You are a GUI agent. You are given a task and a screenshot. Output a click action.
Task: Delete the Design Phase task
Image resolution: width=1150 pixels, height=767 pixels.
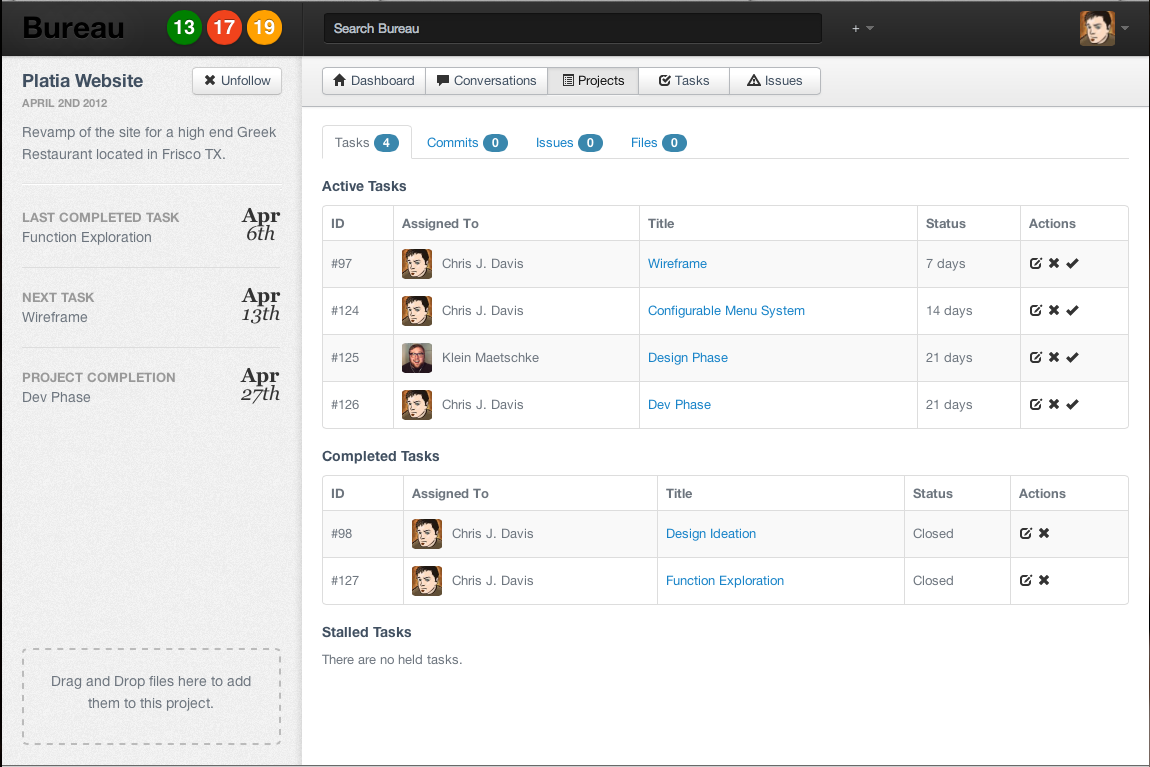click(1054, 357)
